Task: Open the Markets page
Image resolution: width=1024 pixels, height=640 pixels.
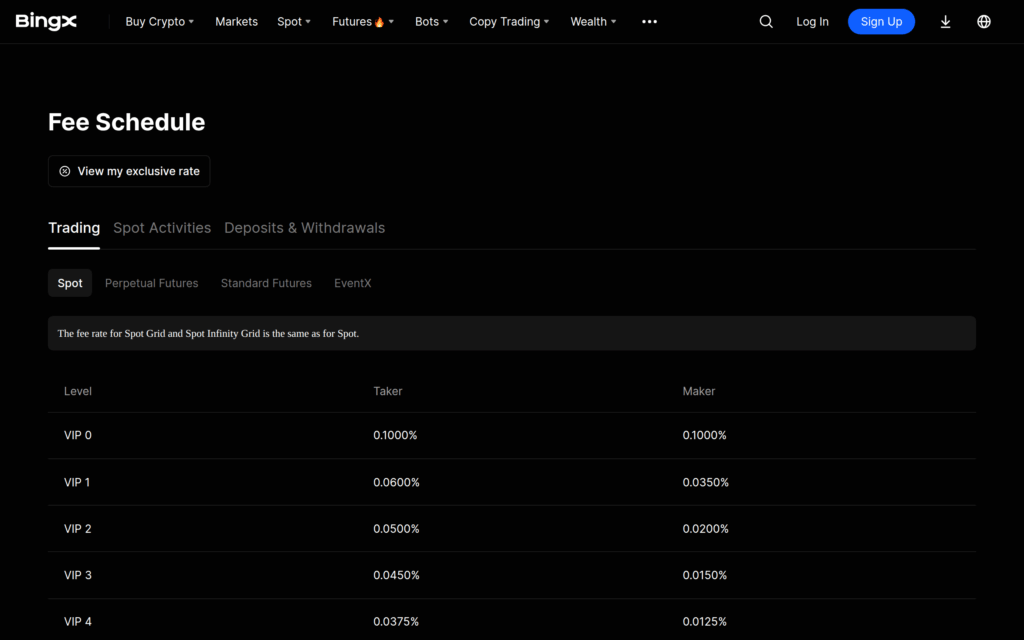Action: tap(236, 22)
